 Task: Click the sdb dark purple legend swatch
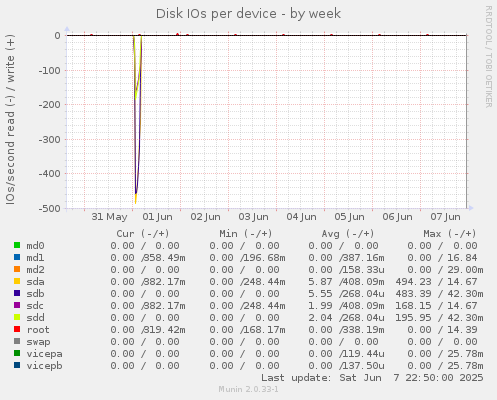pyautogui.click(x=17, y=293)
